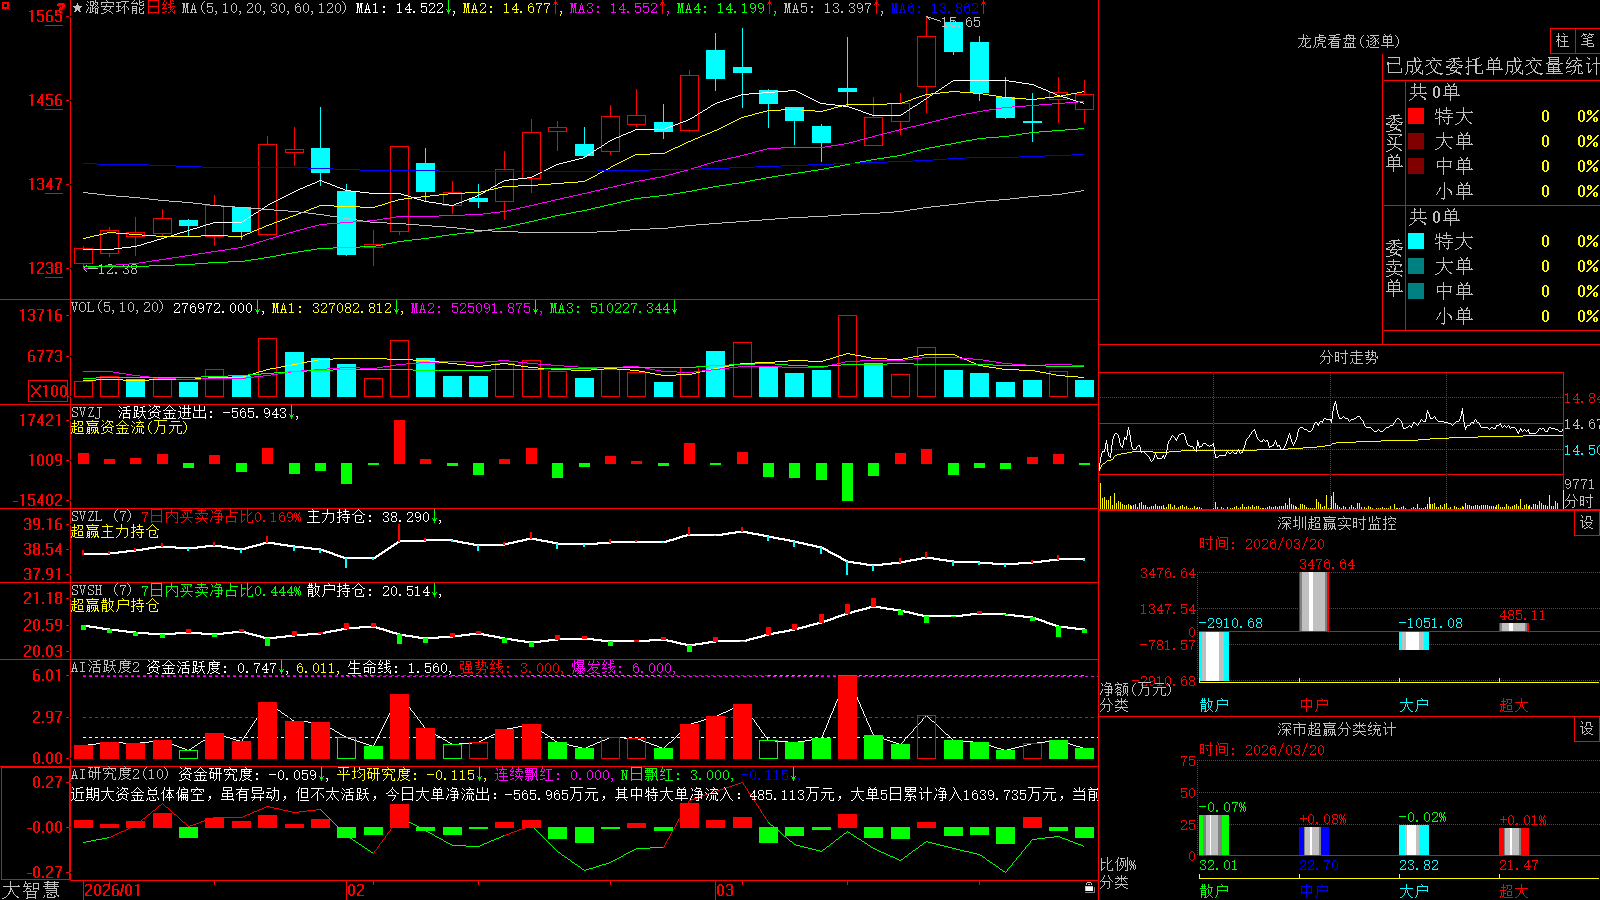The width and height of the screenshot is (1600, 900).
Task: Click the VOL(5,10,20) indicator parameters
Action: tap(118, 308)
